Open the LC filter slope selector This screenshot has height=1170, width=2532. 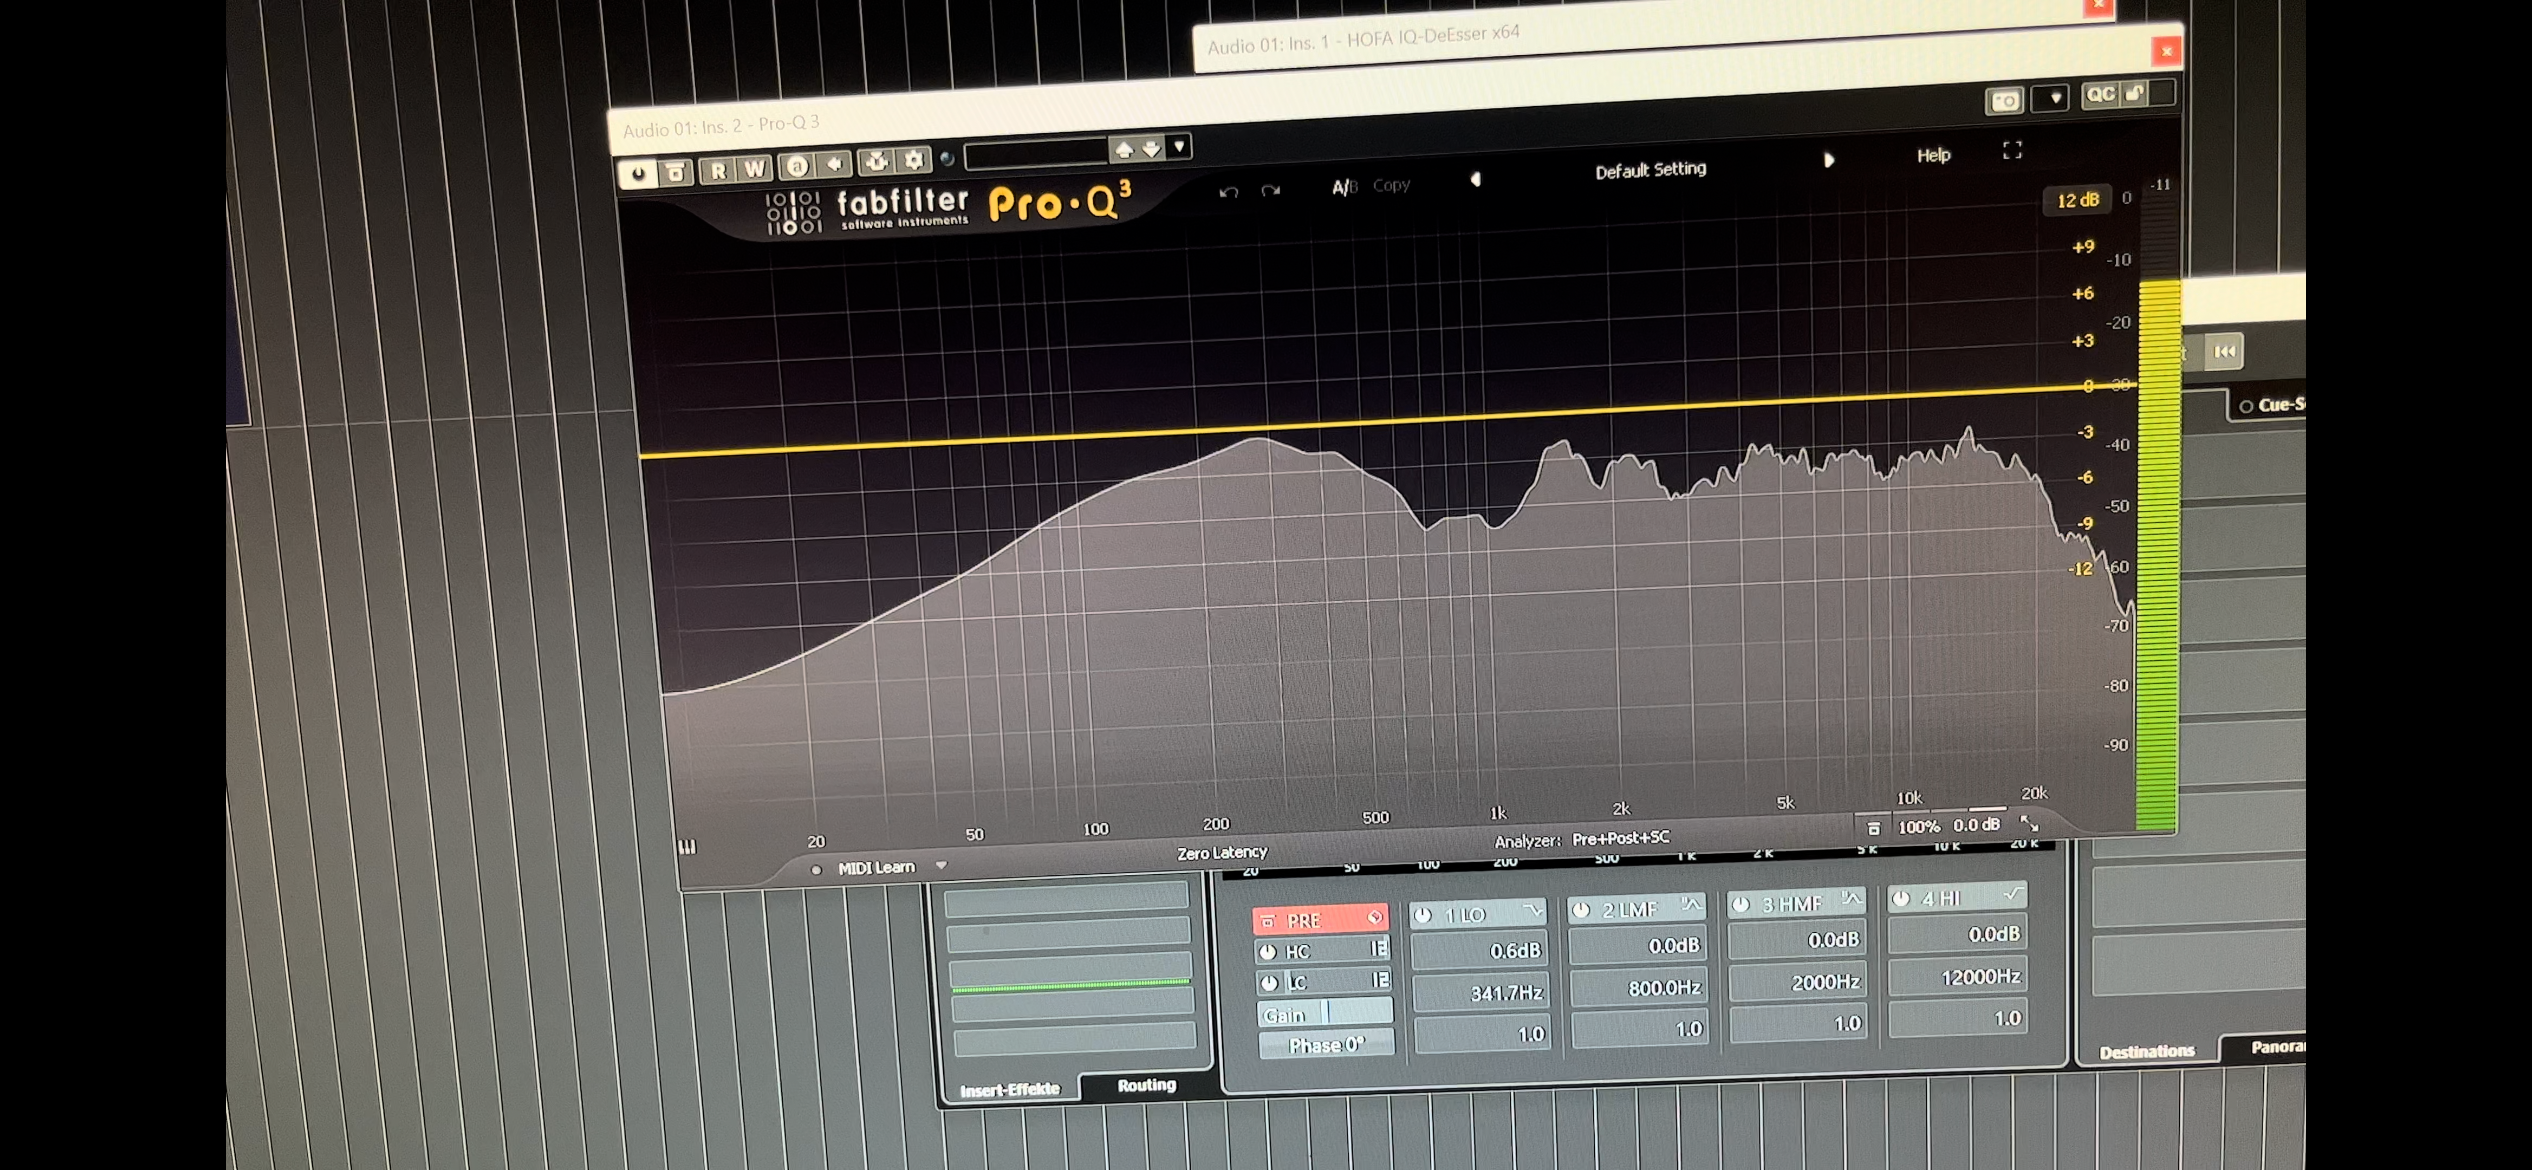[1380, 979]
